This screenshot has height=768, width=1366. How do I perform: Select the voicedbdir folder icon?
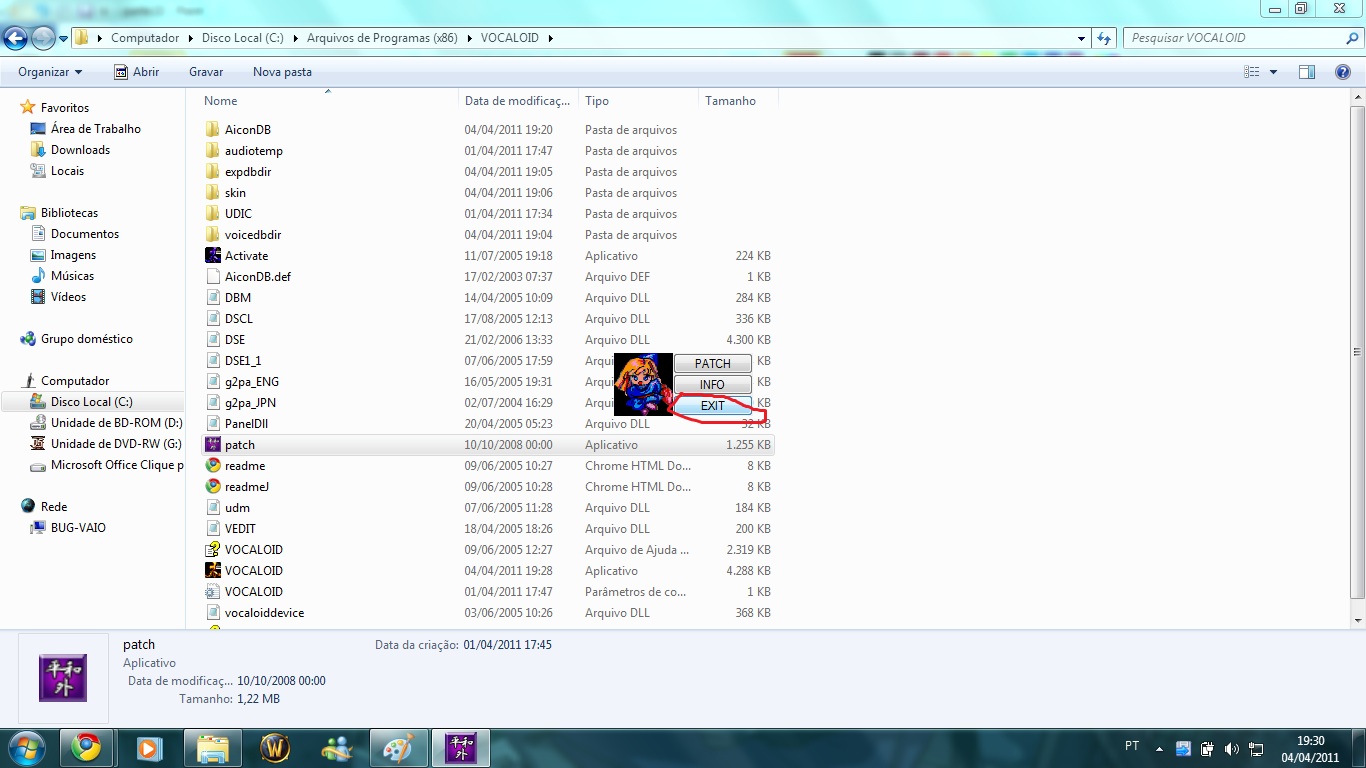tap(212, 235)
